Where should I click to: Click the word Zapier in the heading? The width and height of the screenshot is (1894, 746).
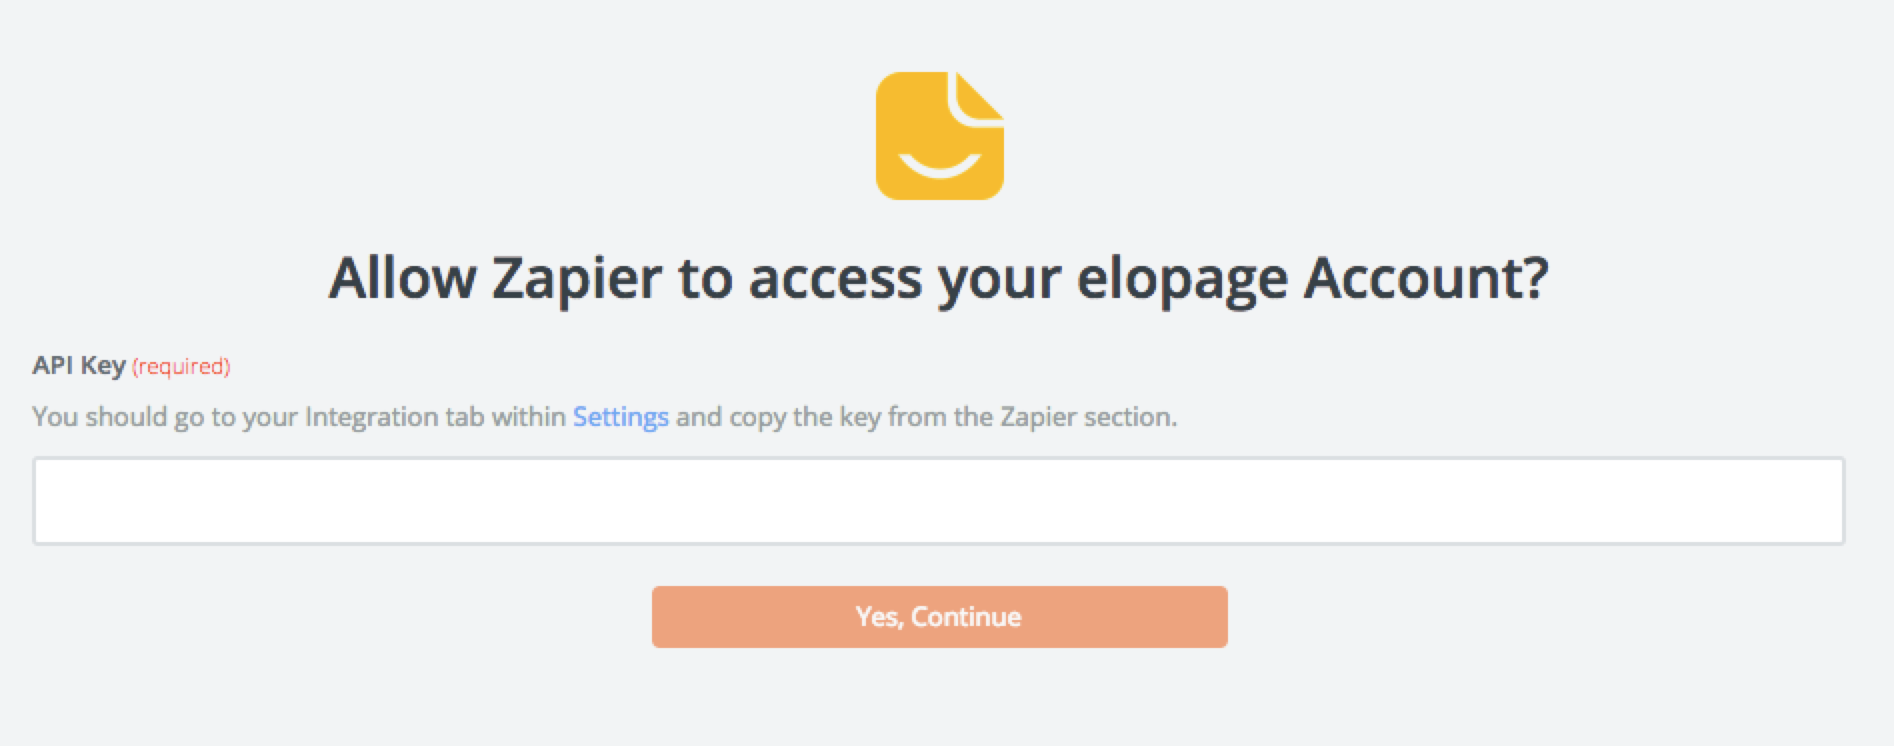point(576,278)
